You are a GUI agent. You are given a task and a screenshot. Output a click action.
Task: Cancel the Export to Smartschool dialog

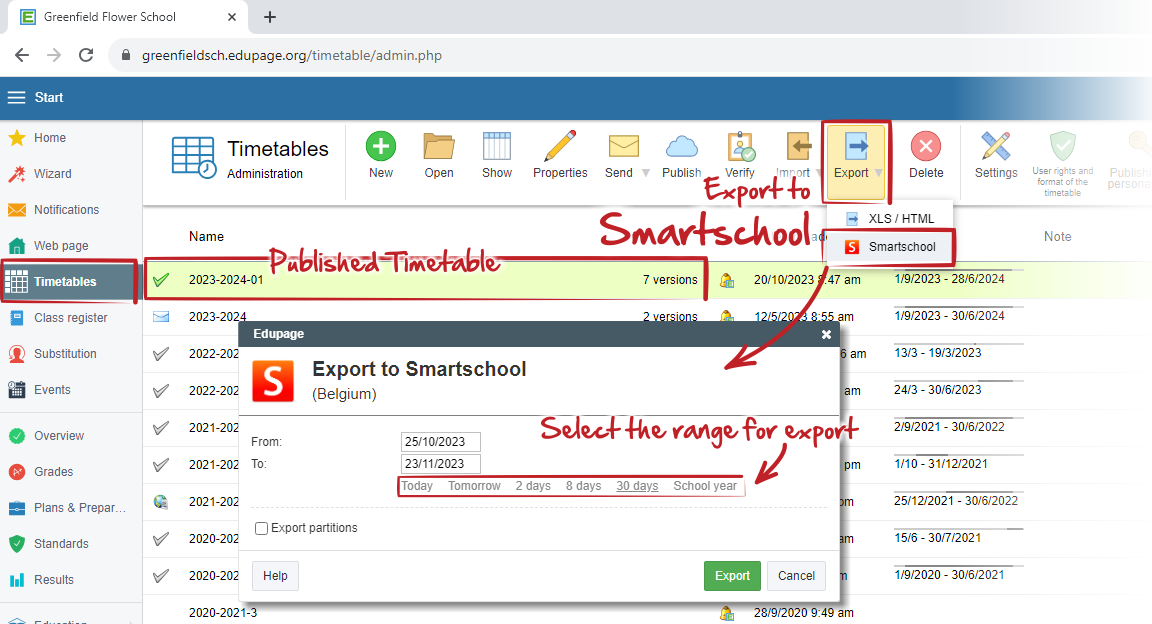pos(796,575)
